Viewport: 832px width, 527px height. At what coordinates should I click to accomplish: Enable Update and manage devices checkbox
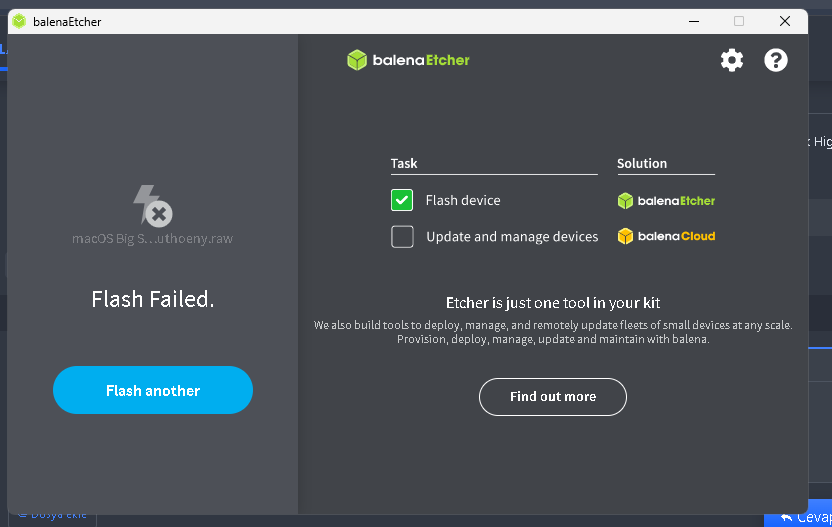(402, 237)
